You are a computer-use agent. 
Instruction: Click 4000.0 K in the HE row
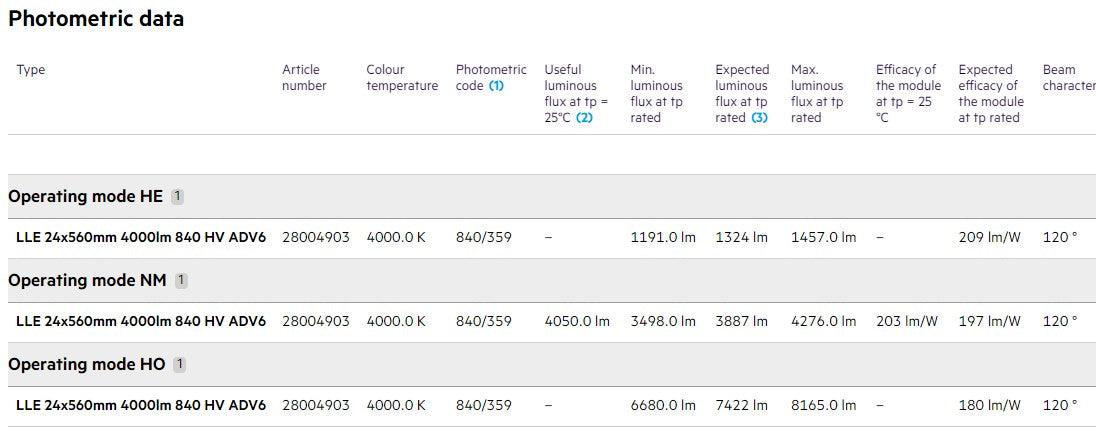[396, 238]
